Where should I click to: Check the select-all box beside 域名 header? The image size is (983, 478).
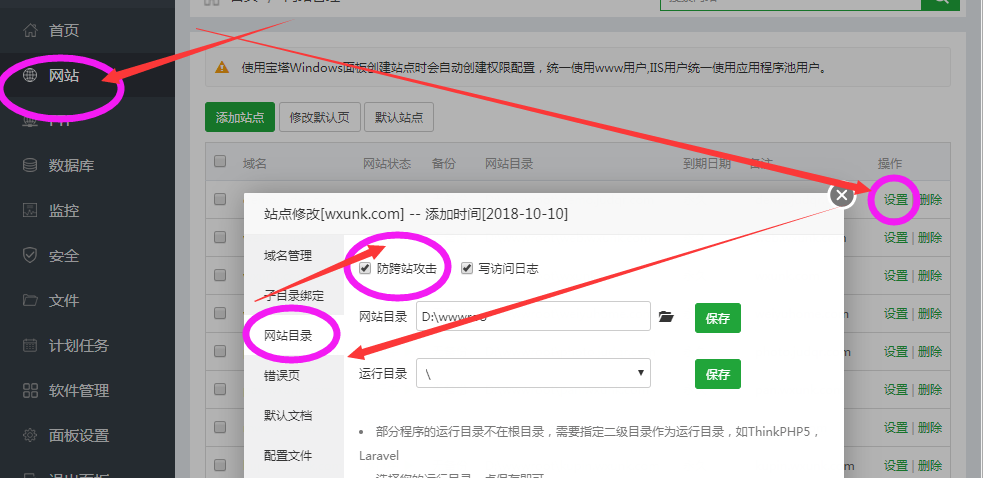[x=220, y=162]
